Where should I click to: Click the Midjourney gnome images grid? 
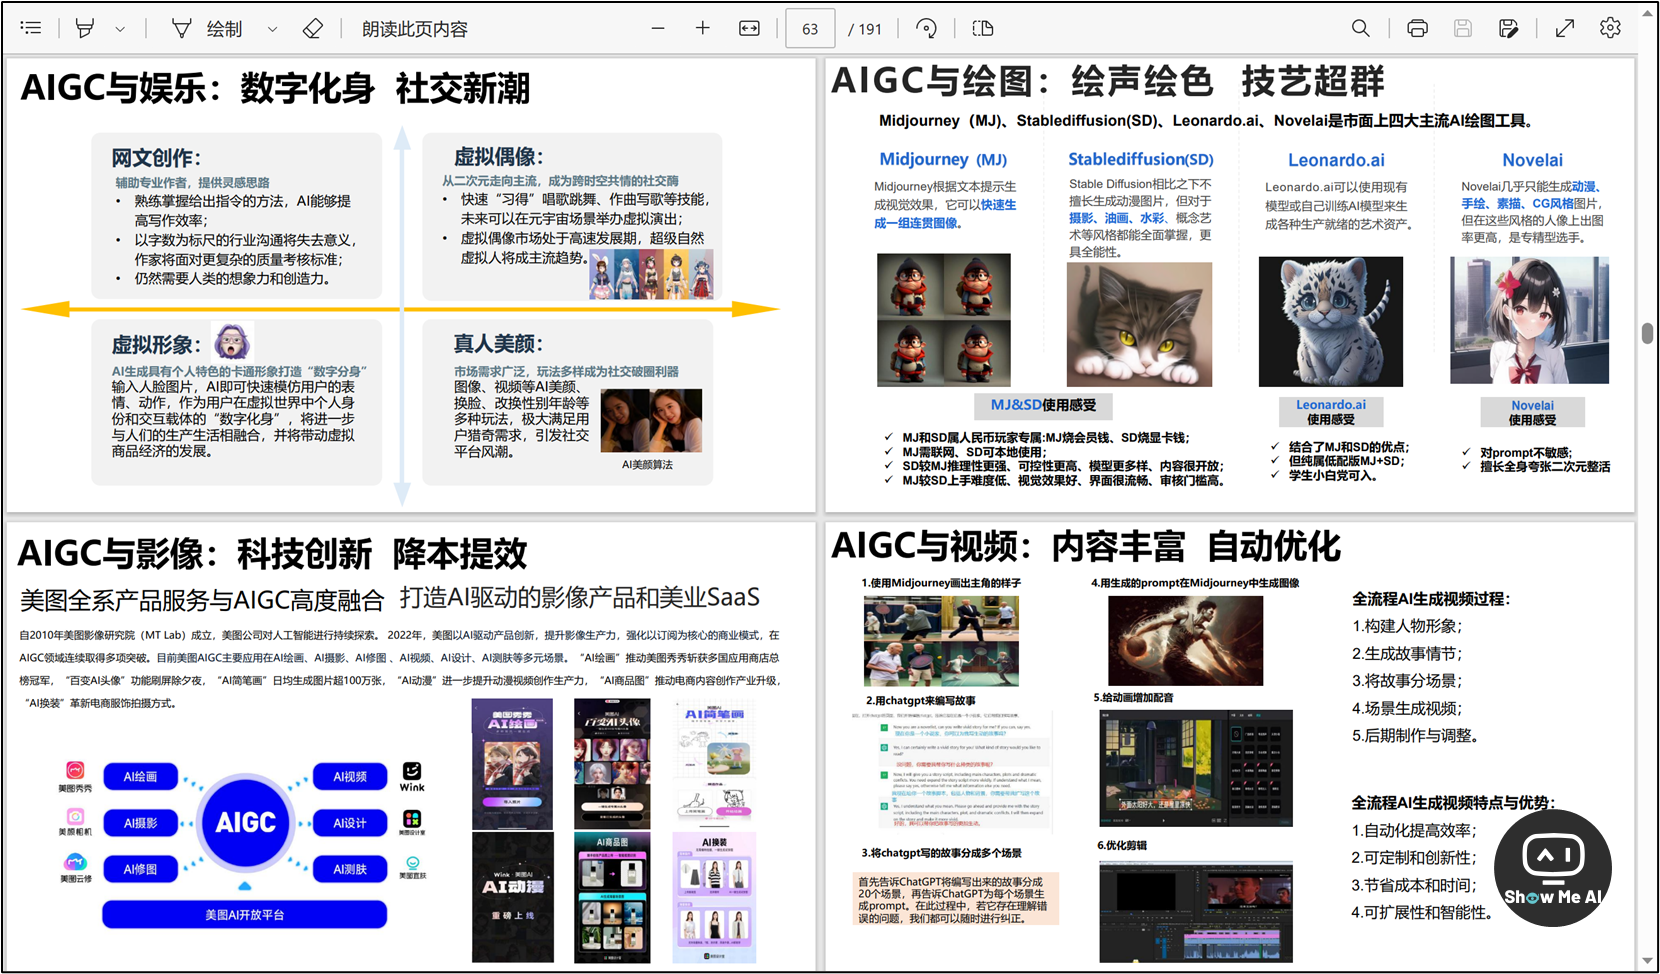944,319
